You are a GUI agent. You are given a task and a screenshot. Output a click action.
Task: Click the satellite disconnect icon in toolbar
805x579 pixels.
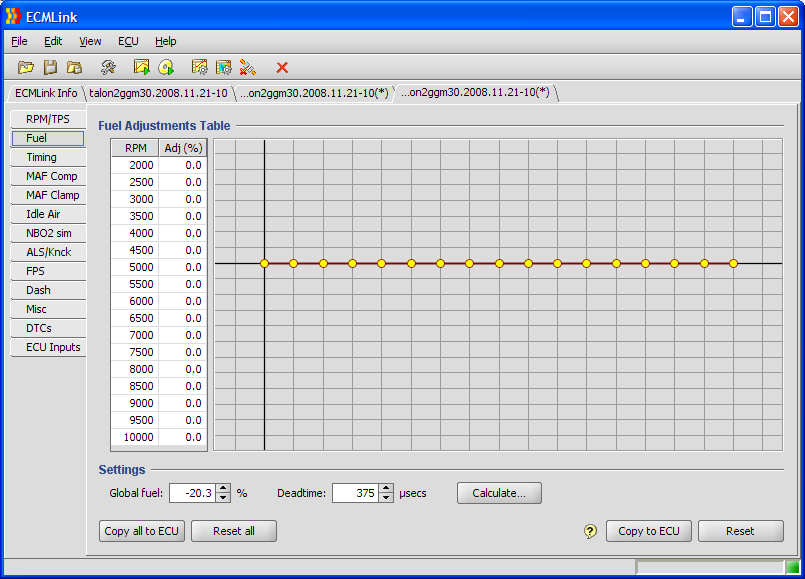[x=248, y=67]
